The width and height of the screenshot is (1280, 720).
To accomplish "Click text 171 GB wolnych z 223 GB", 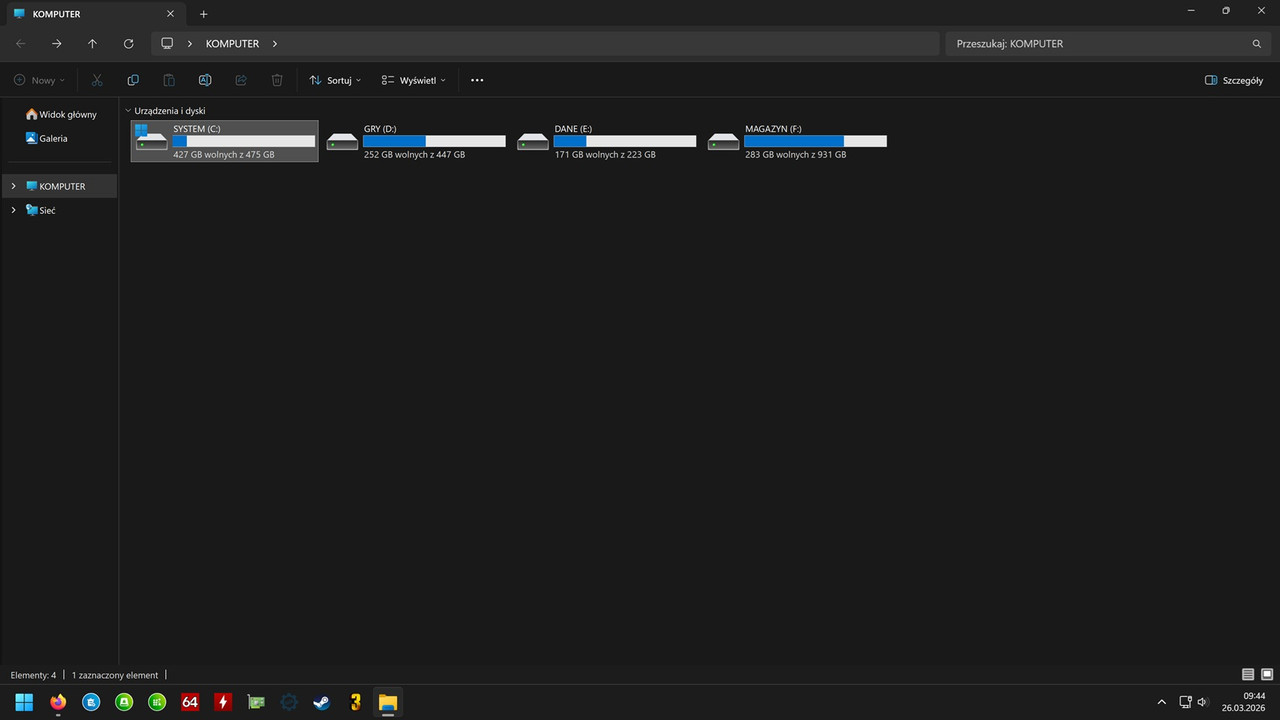I will (x=605, y=155).
